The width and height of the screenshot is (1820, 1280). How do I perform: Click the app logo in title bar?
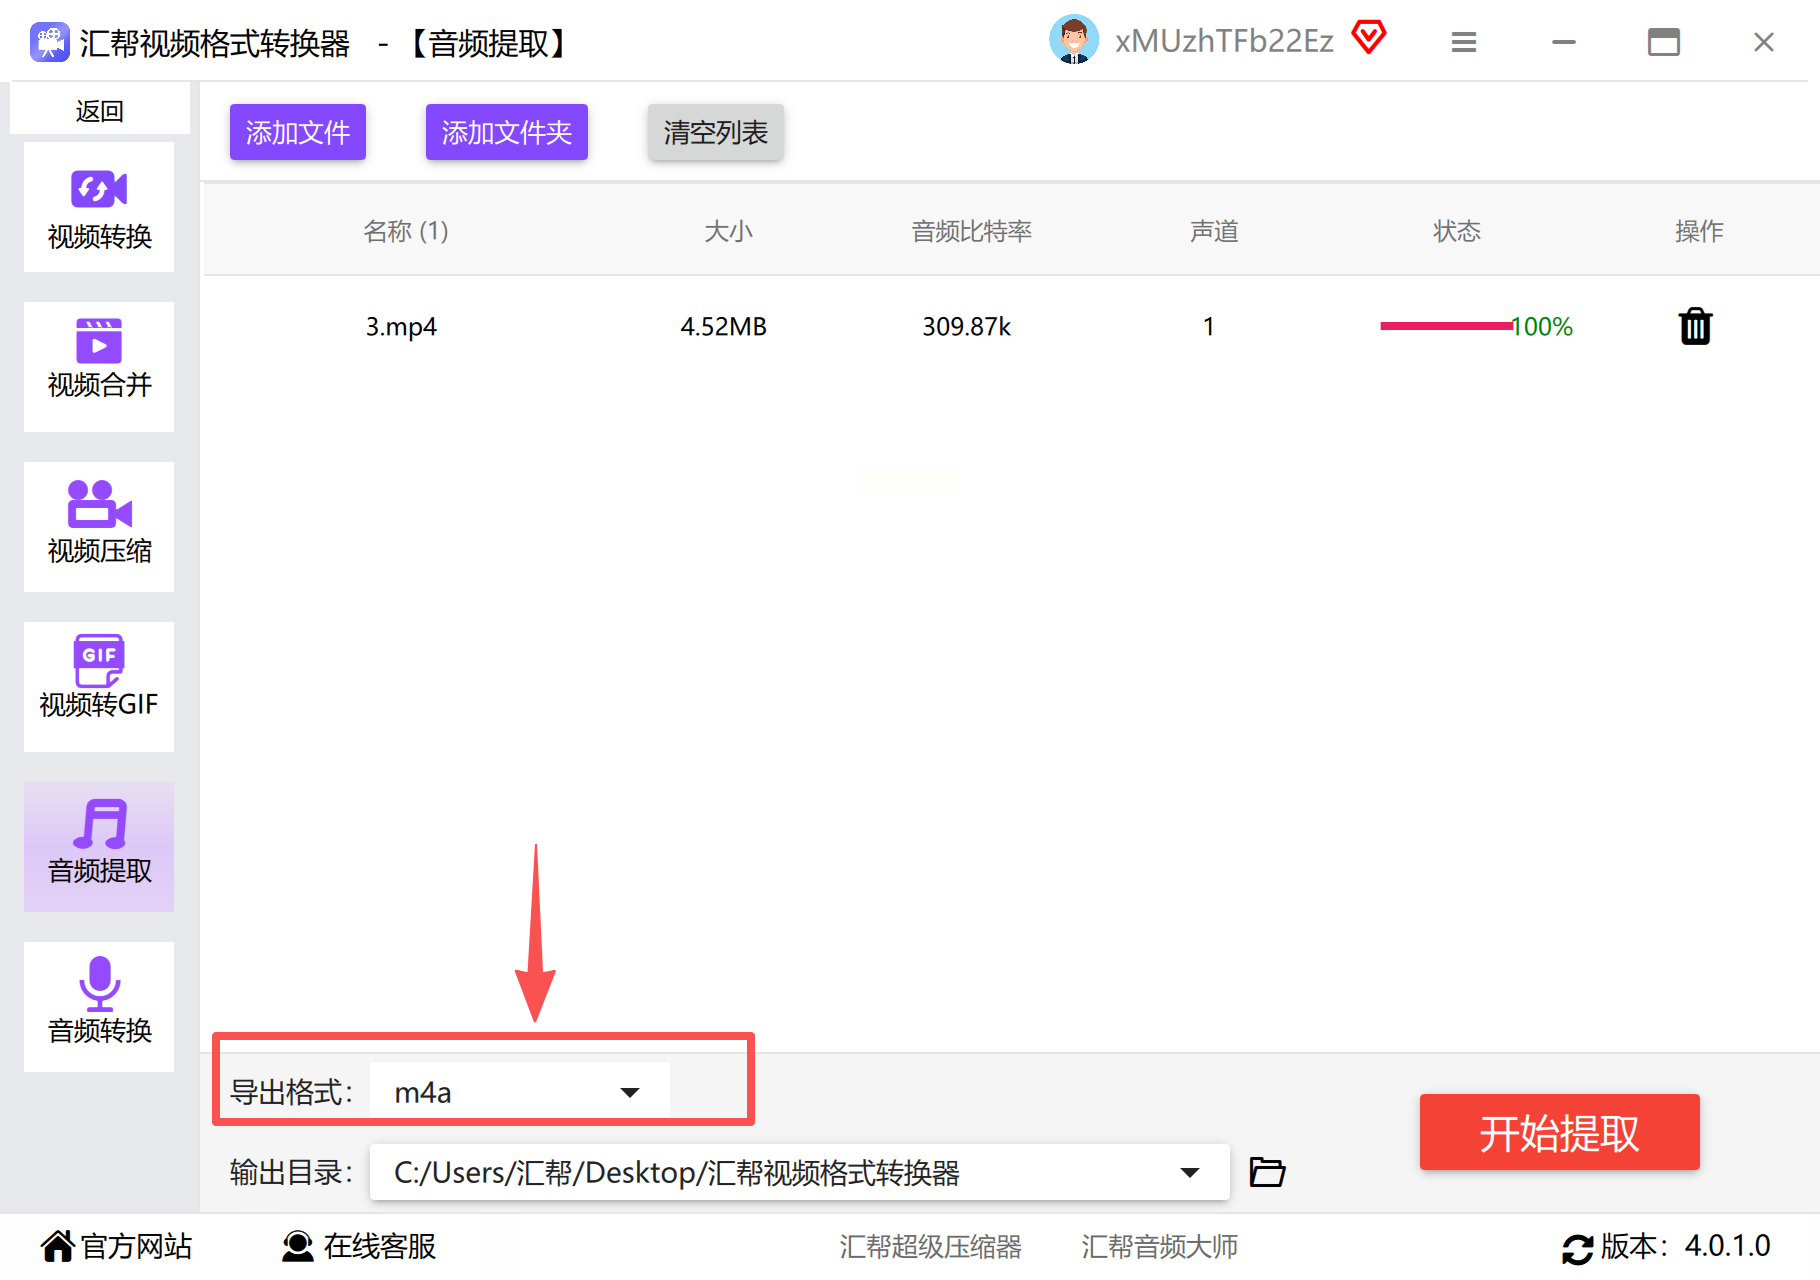(x=49, y=42)
